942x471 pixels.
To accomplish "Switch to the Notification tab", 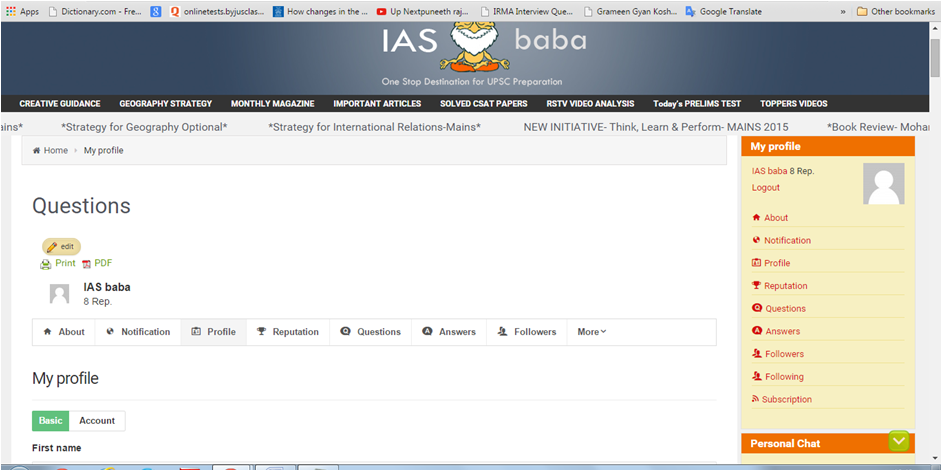I will click(138, 332).
